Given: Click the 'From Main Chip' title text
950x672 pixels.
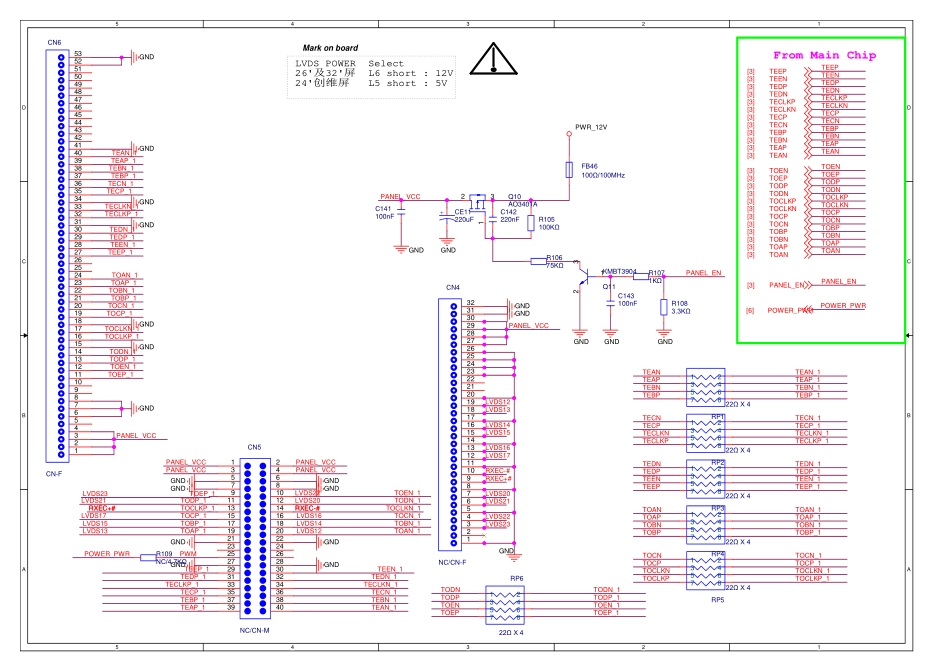Looking at the screenshot, I should tap(820, 55).
